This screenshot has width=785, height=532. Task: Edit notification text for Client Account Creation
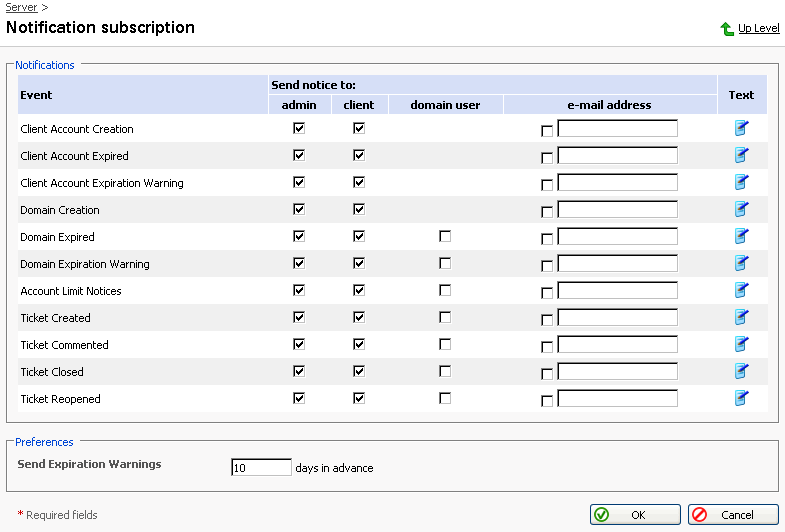pos(741,128)
